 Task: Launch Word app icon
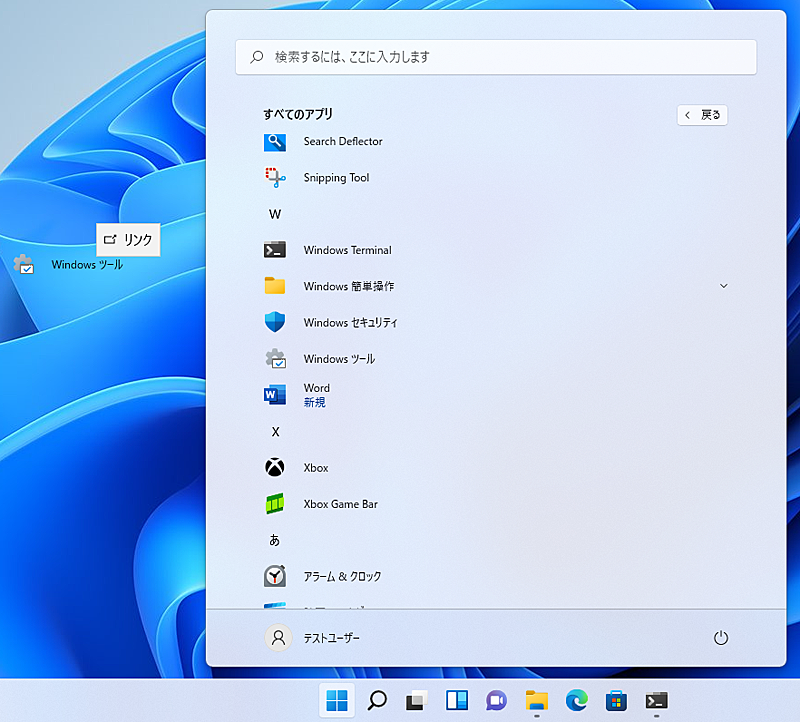[274, 395]
